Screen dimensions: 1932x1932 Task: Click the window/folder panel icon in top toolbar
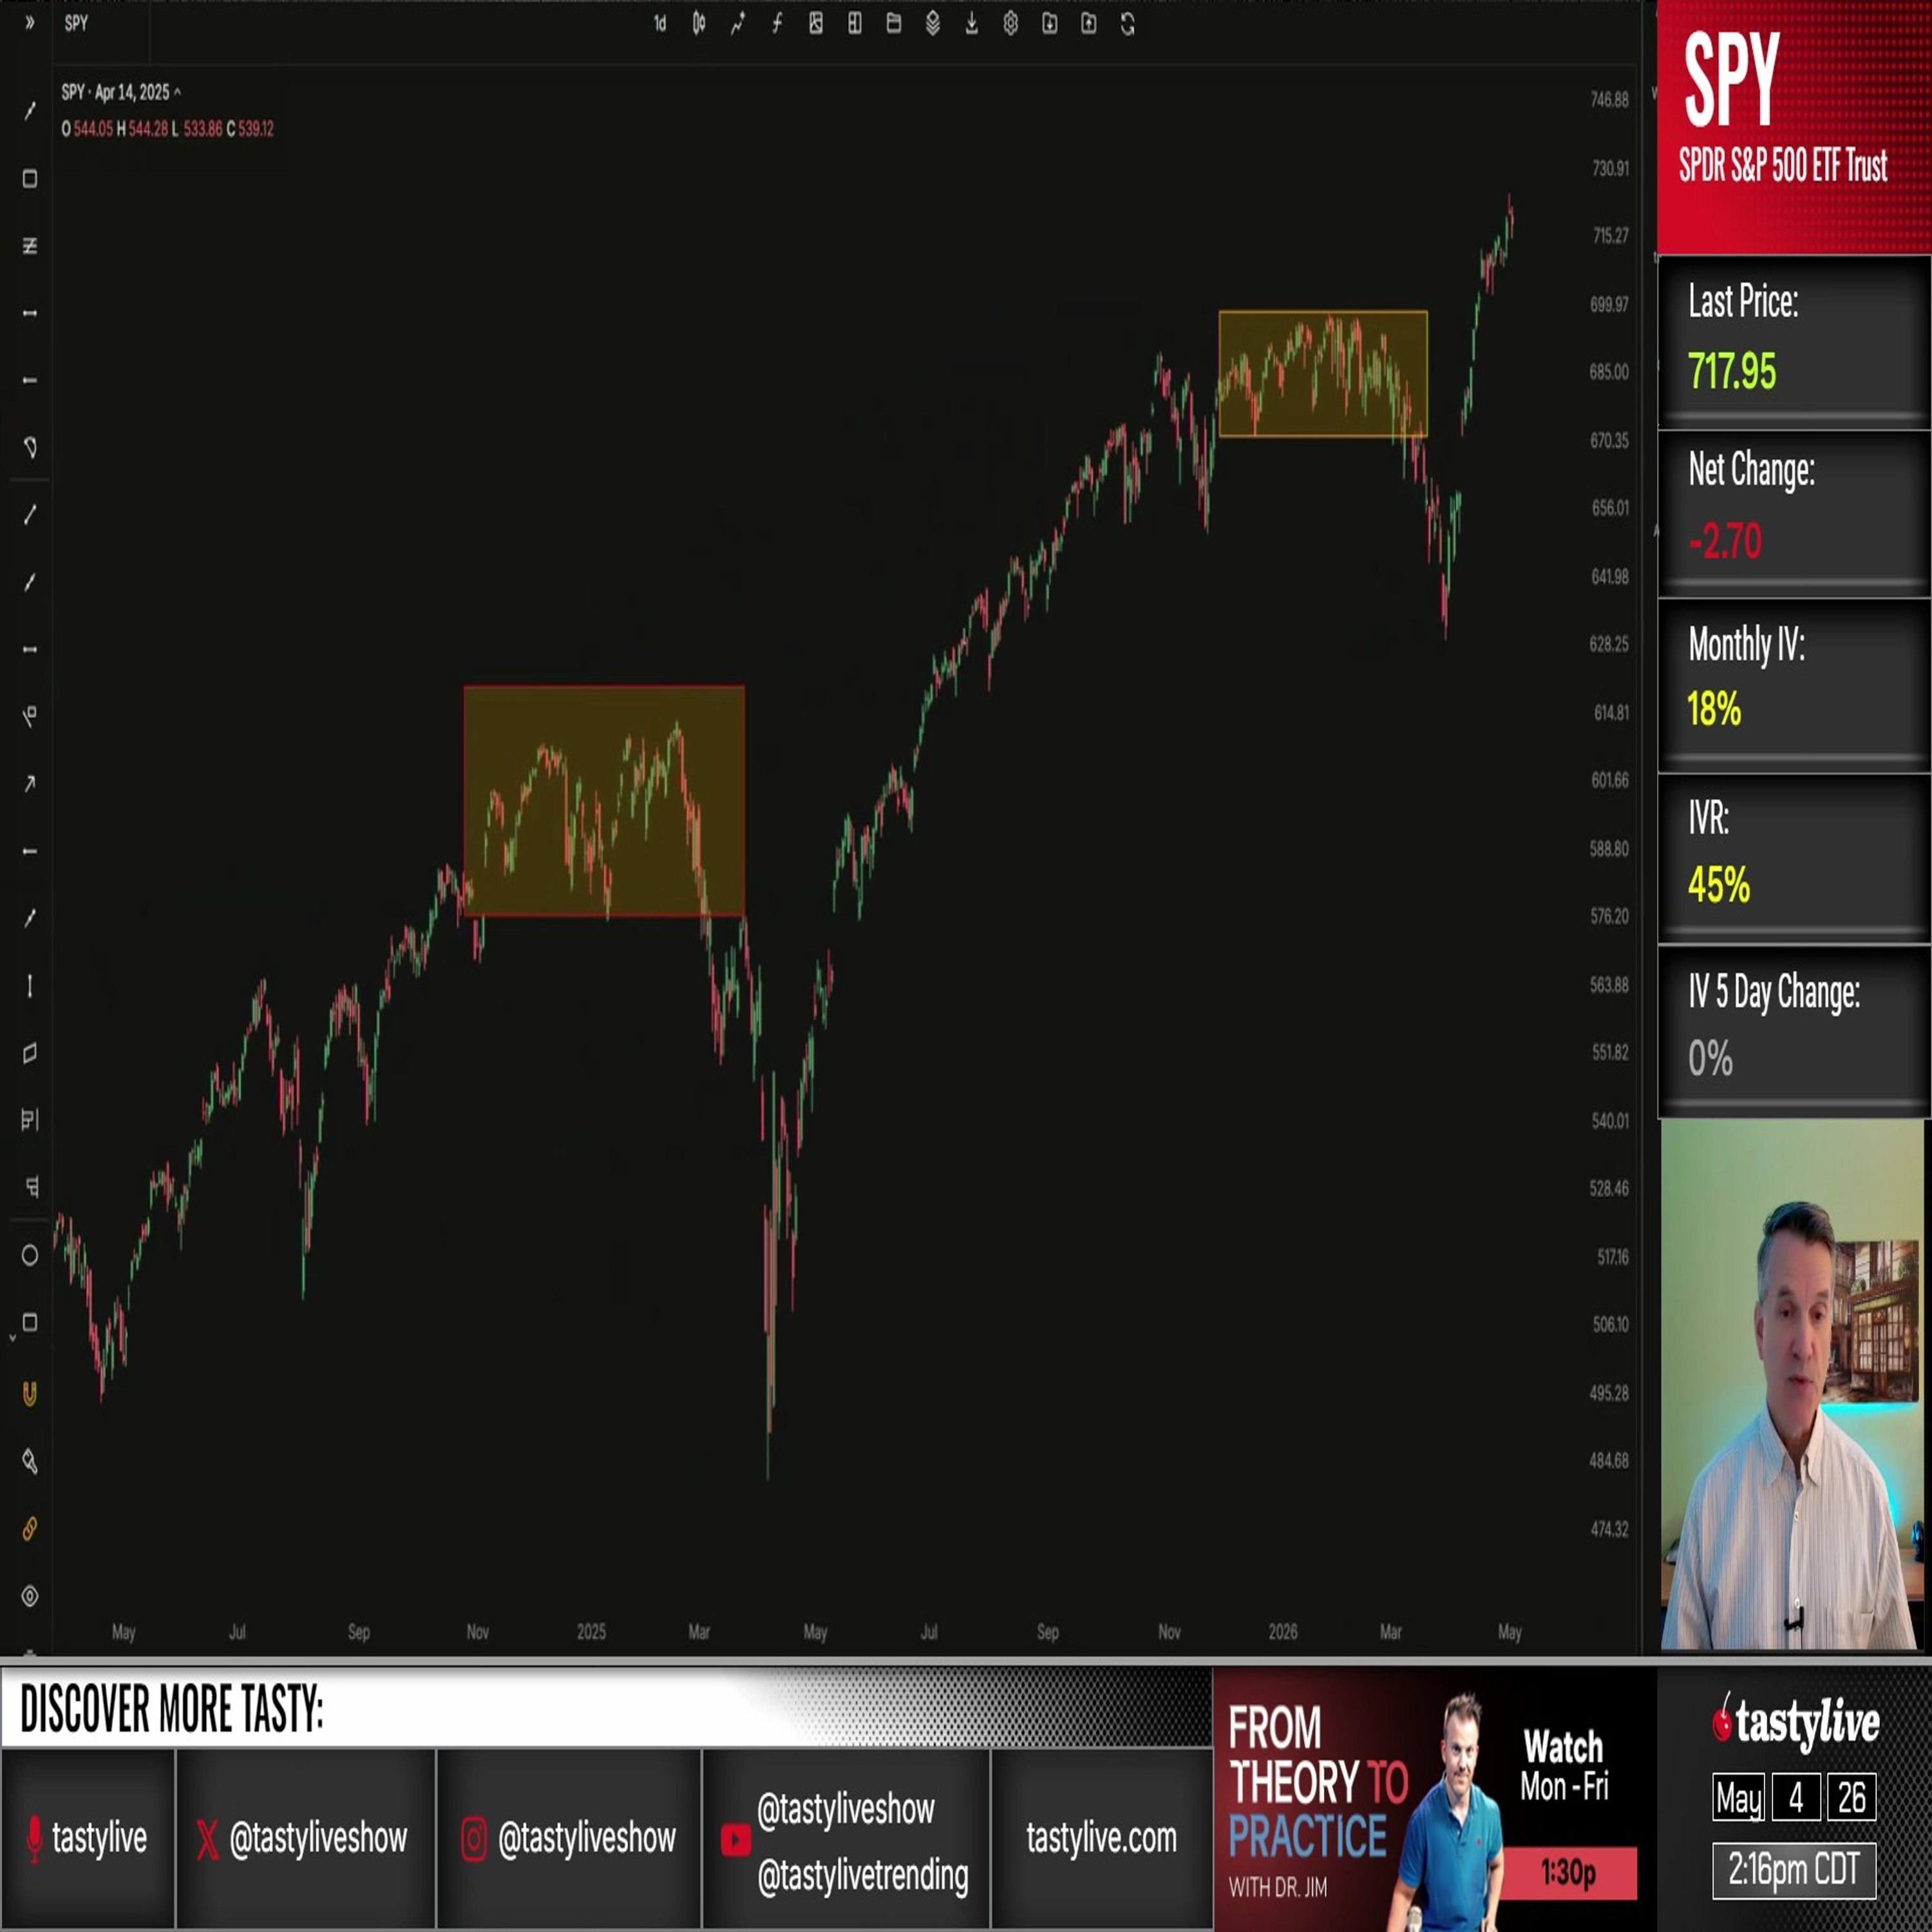[894, 24]
